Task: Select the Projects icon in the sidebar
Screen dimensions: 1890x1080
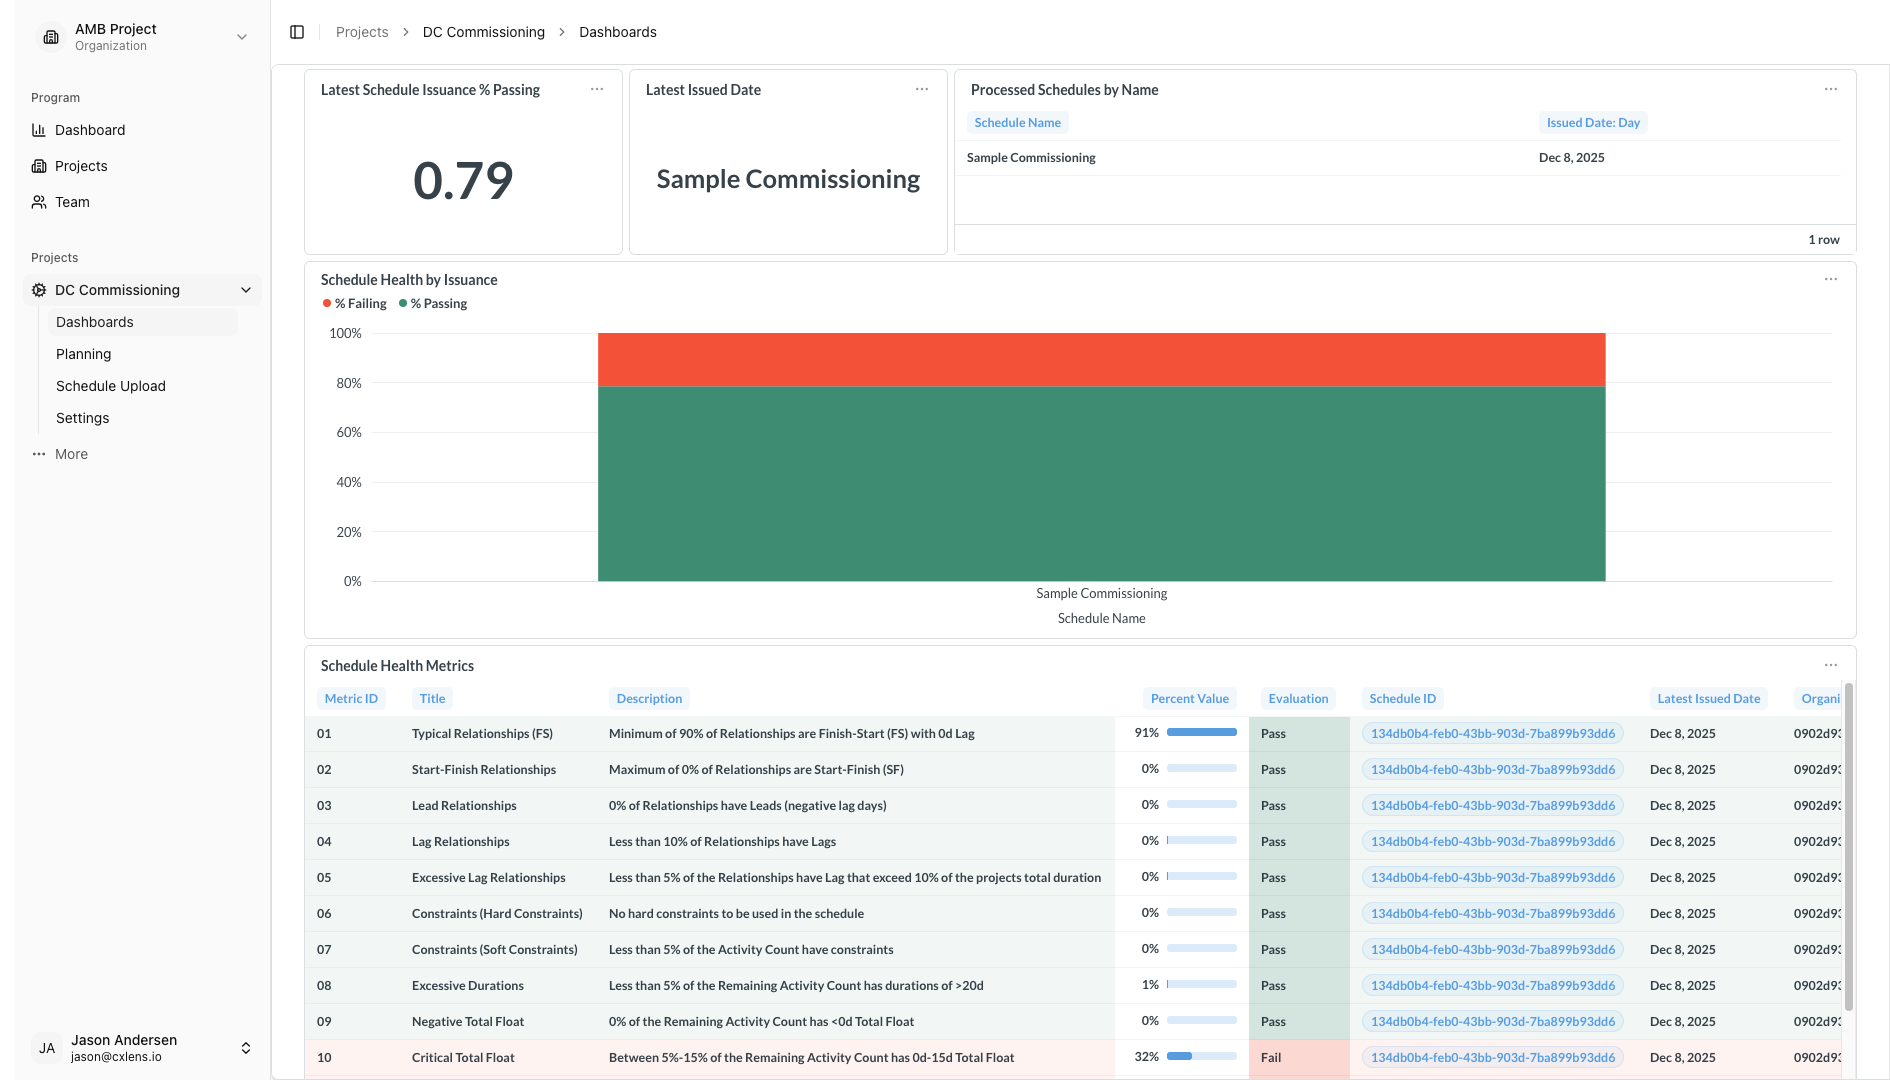Action: click(x=37, y=166)
